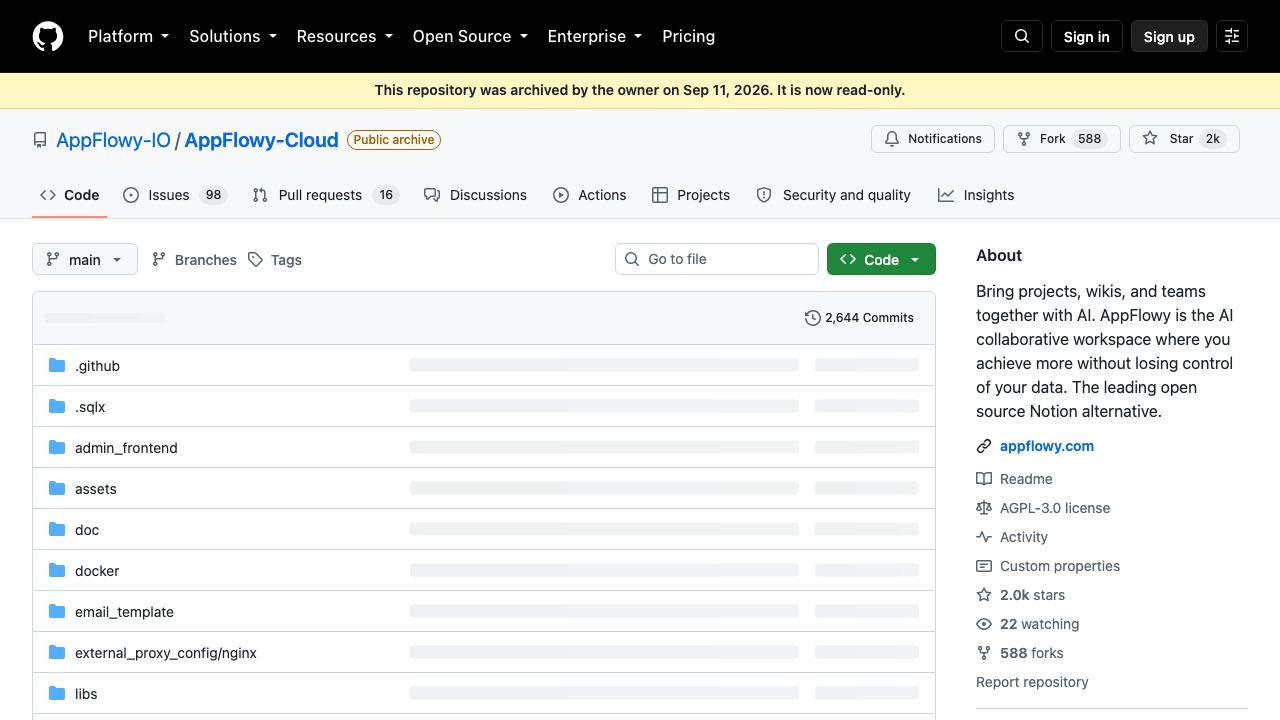The height and width of the screenshot is (720, 1280).
Task: Click the link icon beside appflowy.com
Action: tap(984, 446)
